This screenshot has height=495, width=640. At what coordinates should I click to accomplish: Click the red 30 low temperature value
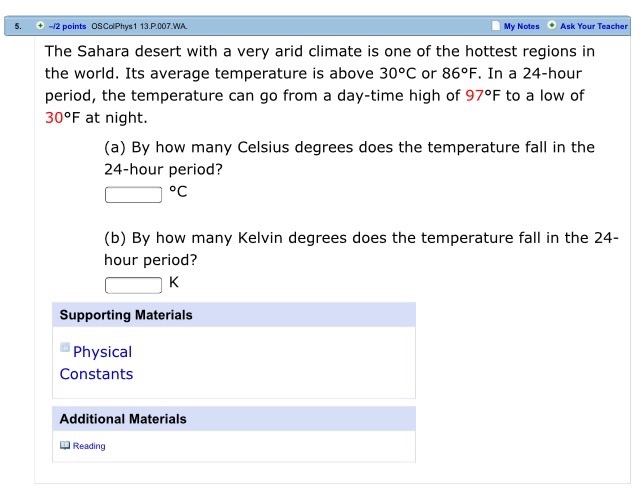coord(55,119)
